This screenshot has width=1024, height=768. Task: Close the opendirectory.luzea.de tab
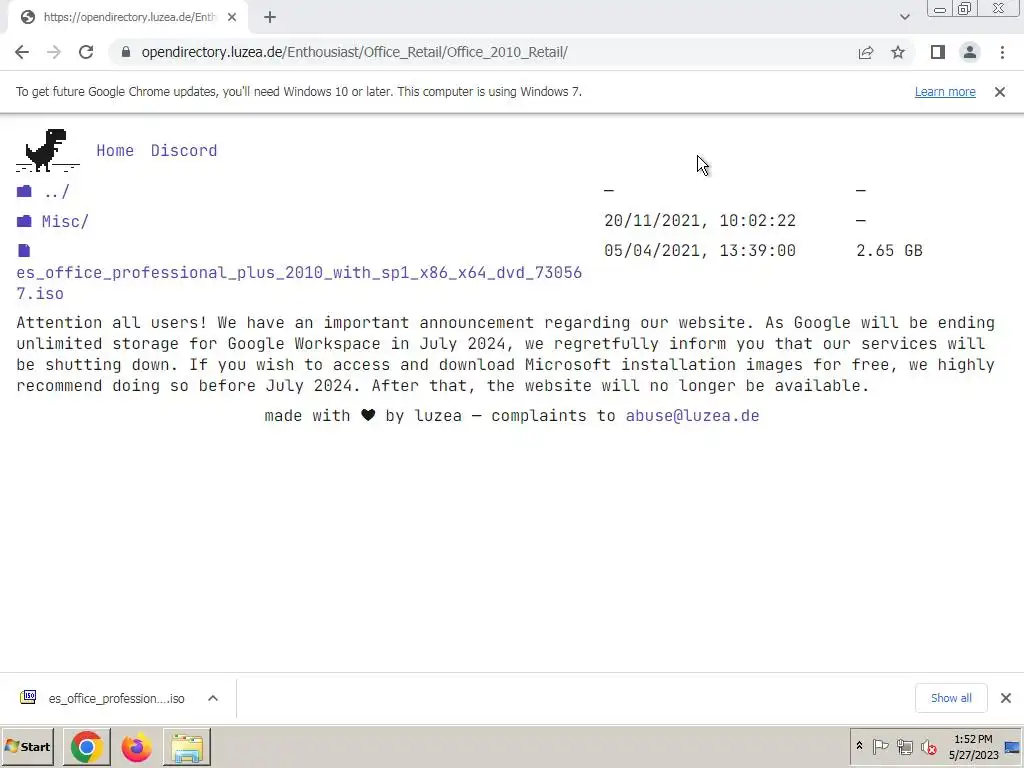(x=232, y=18)
